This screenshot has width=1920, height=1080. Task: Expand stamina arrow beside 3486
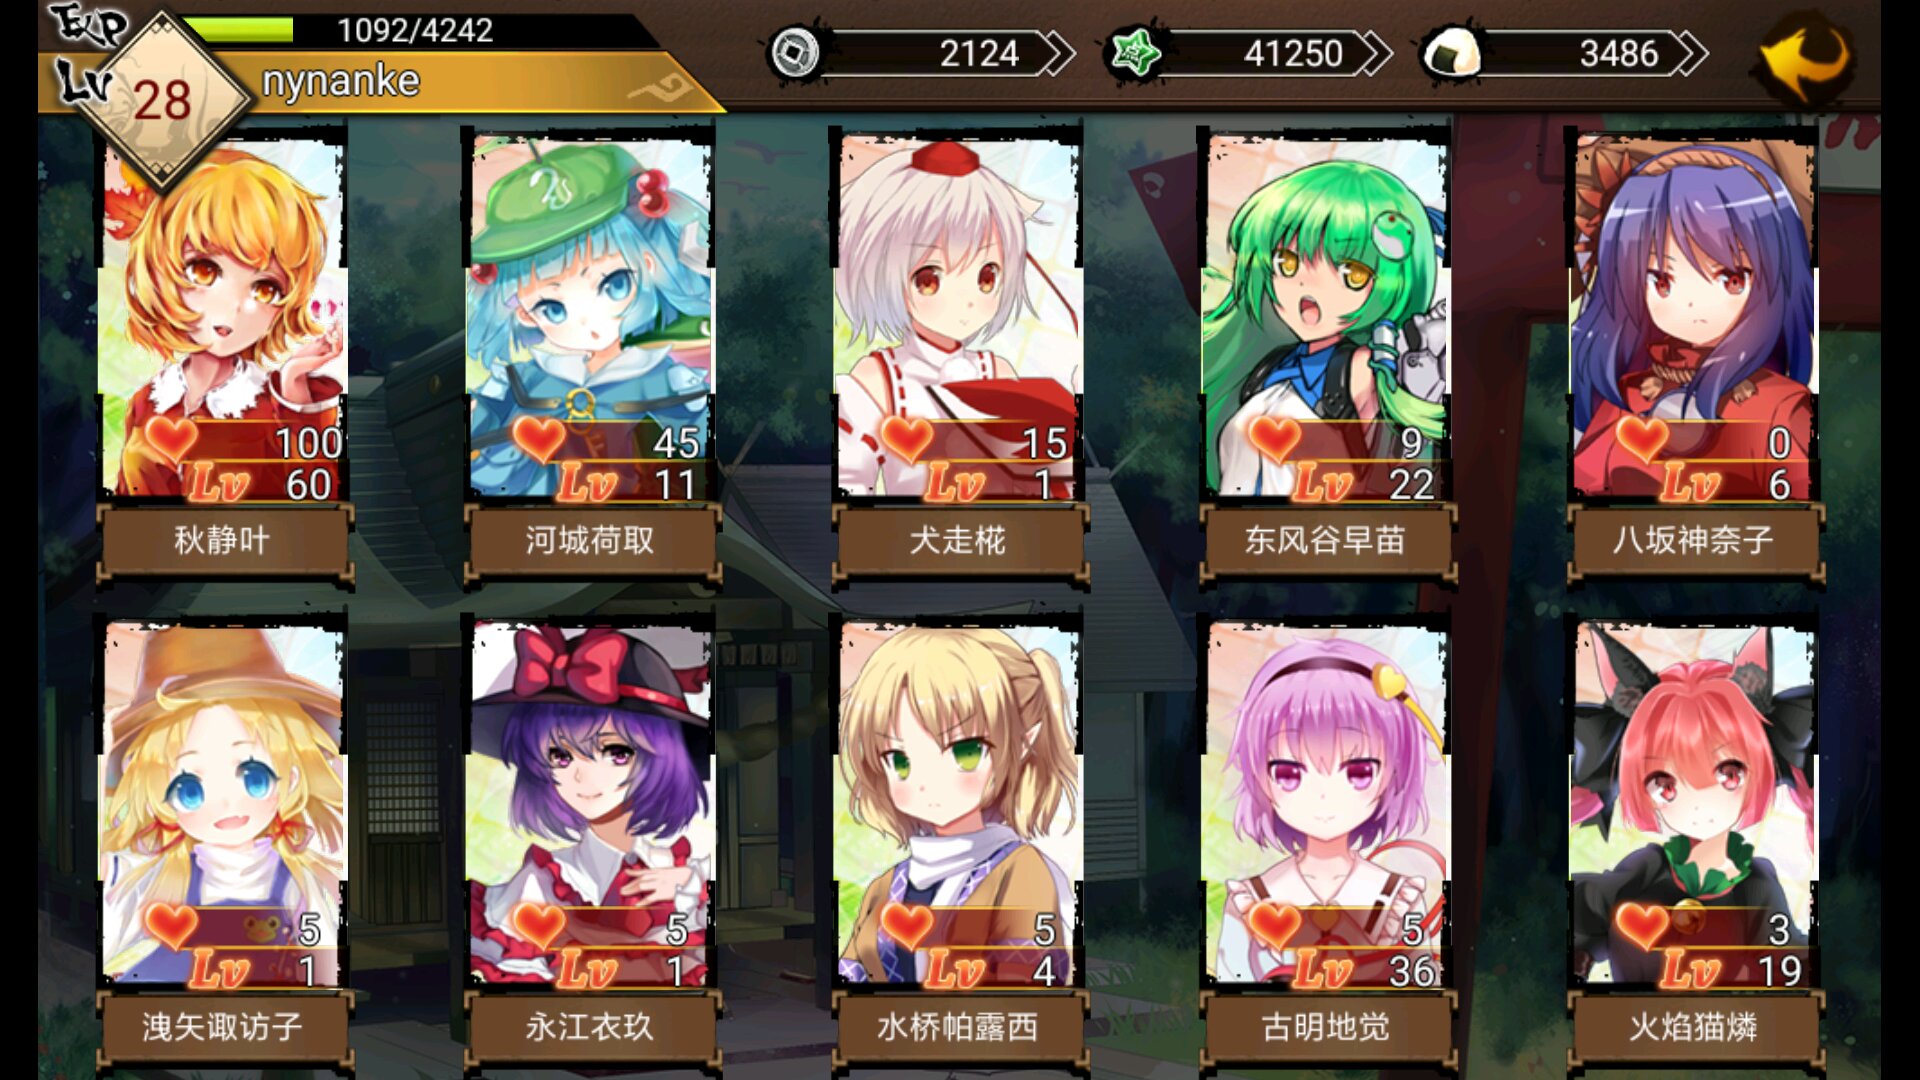(1690, 53)
